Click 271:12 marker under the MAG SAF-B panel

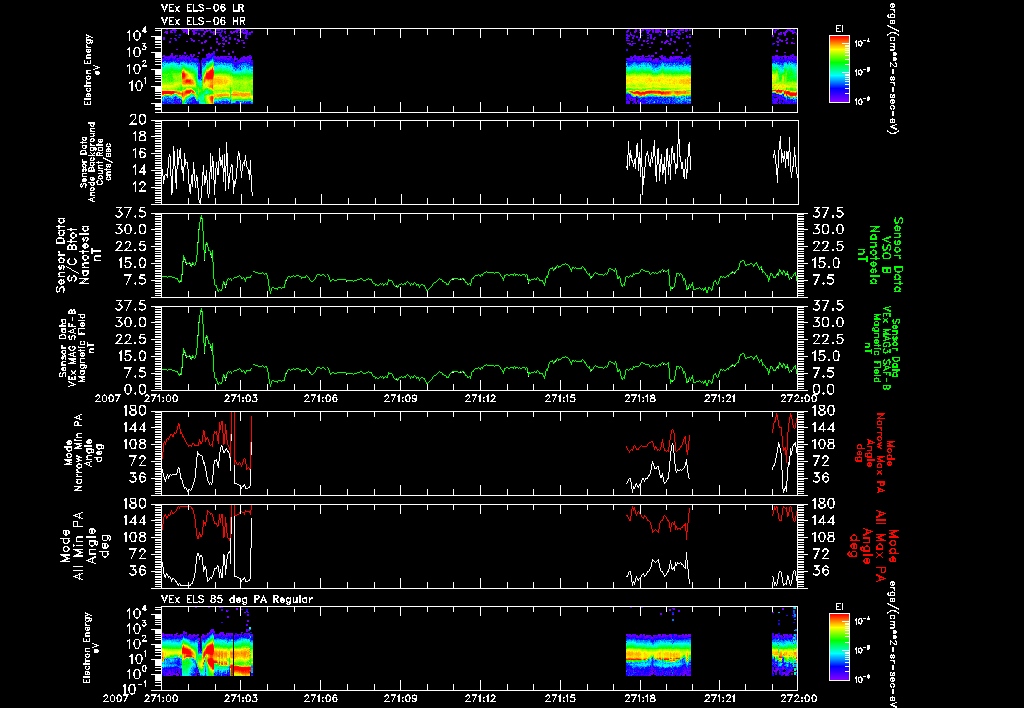click(481, 398)
